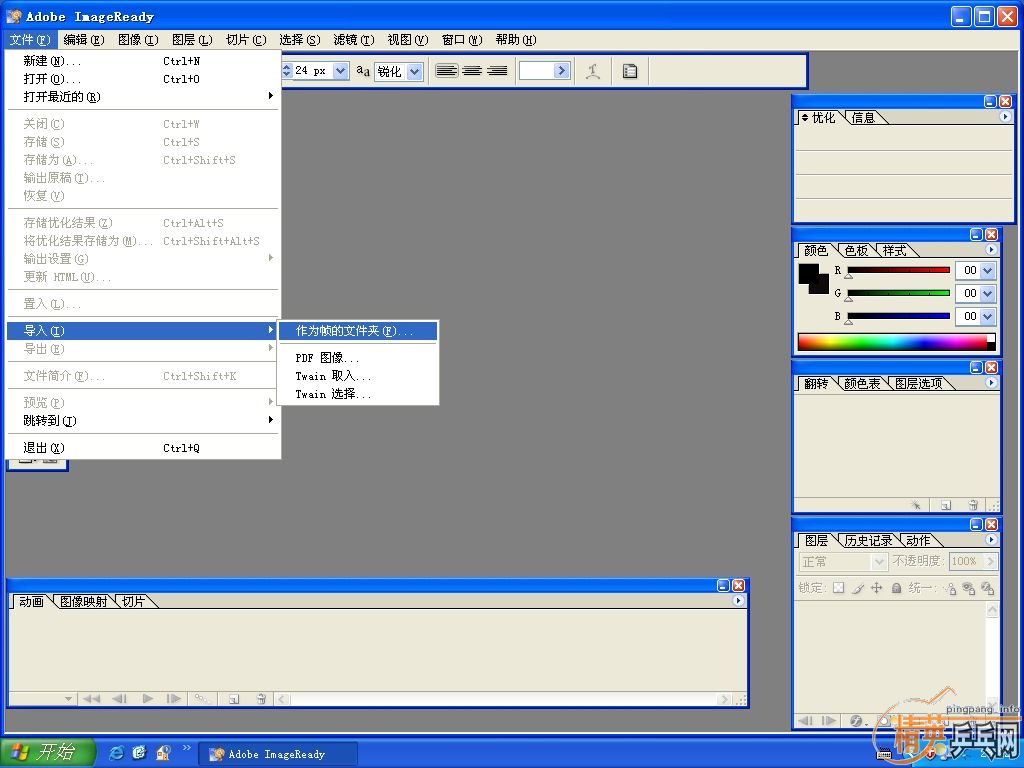Click the red R slider track

click(x=898, y=270)
